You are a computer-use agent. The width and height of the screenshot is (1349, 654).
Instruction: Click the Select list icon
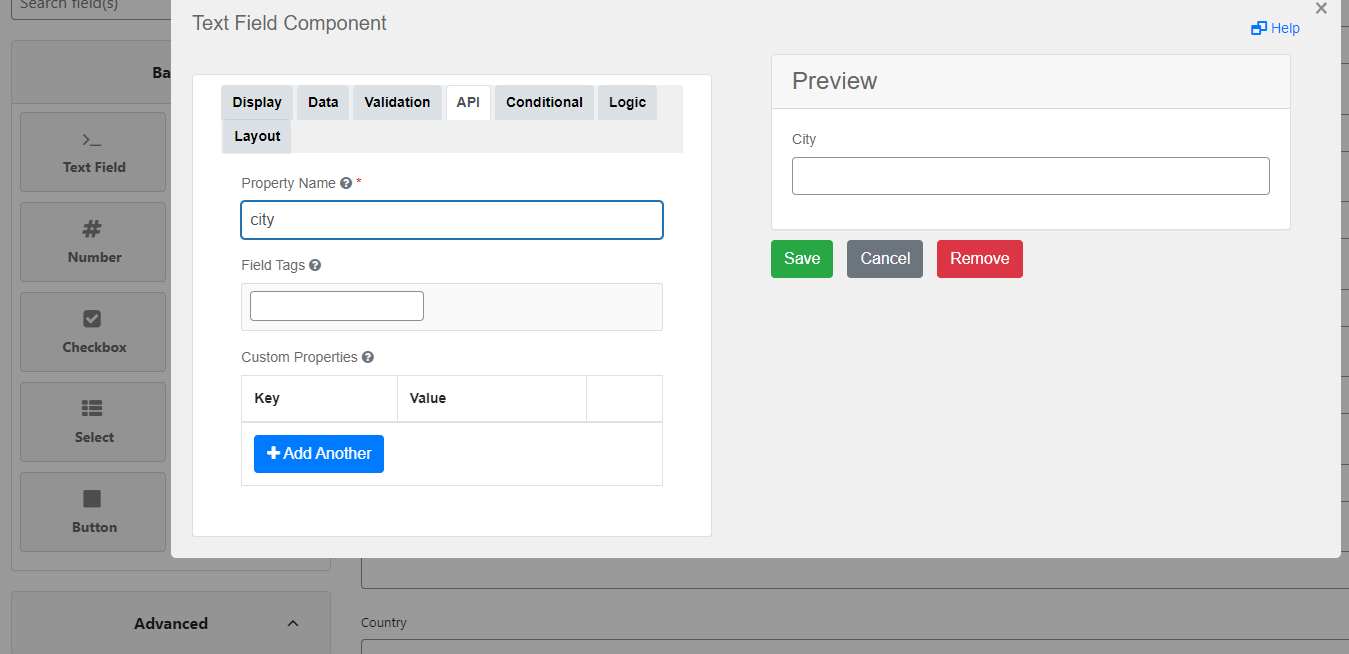click(92, 409)
